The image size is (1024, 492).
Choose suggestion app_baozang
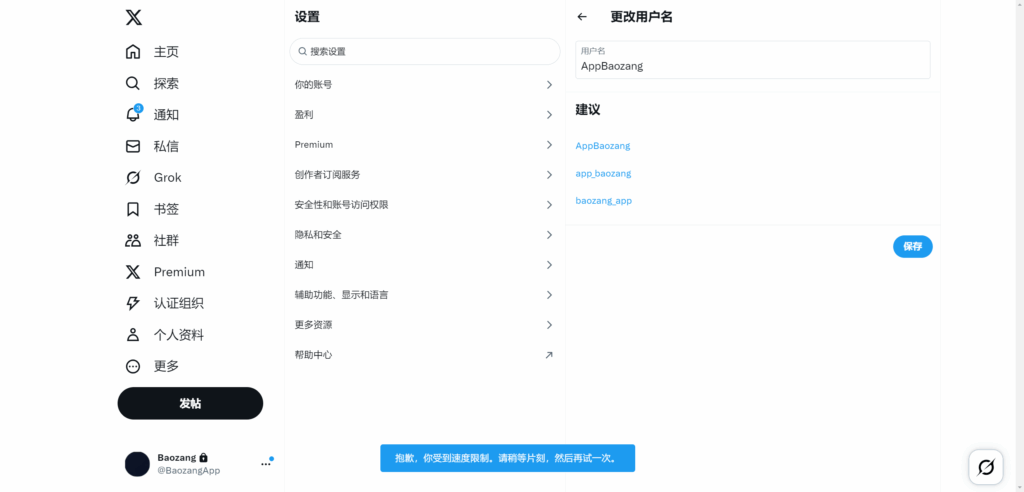(x=603, y=173)
